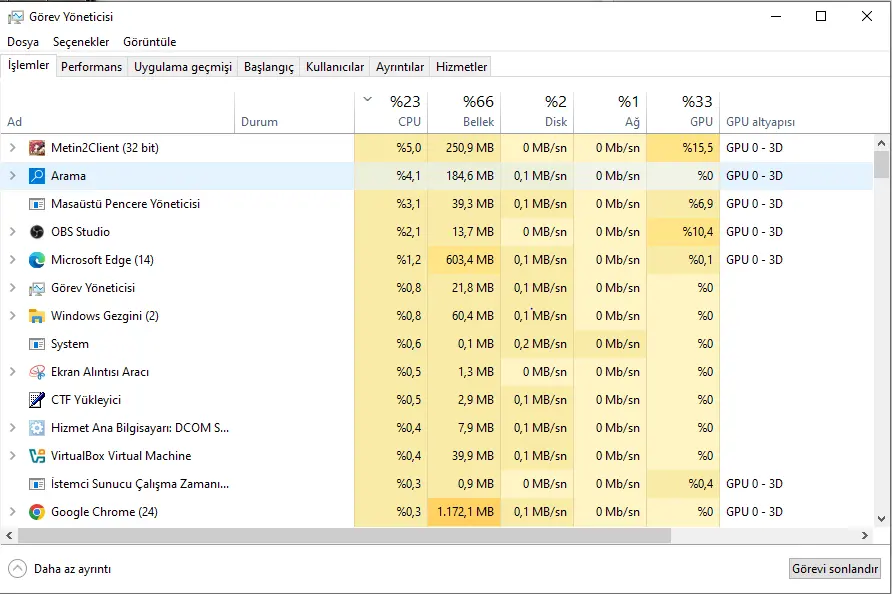Expand the OBS Studio process group
892x594 pixels.
coord(13,232)
